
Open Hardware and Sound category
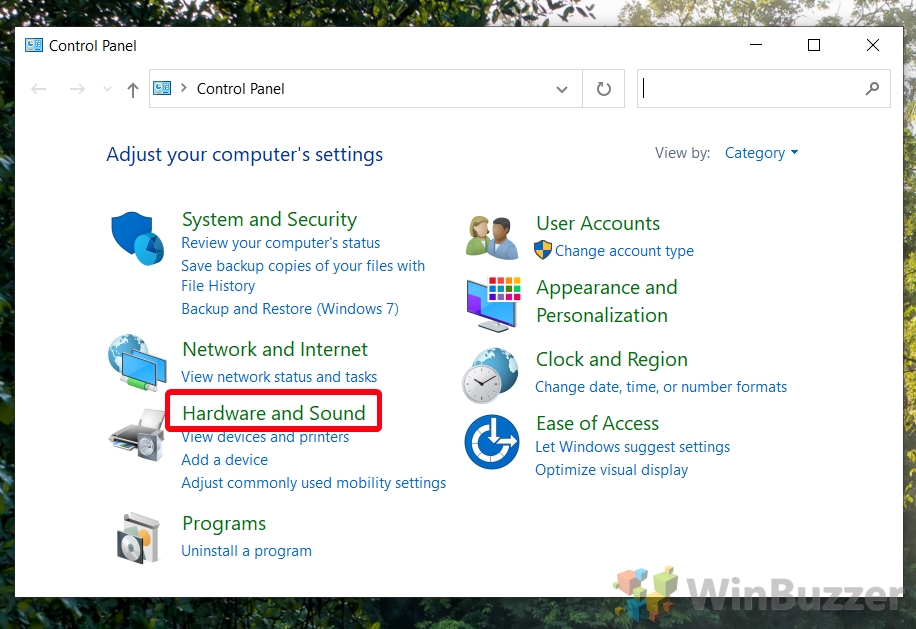[274, 413]
